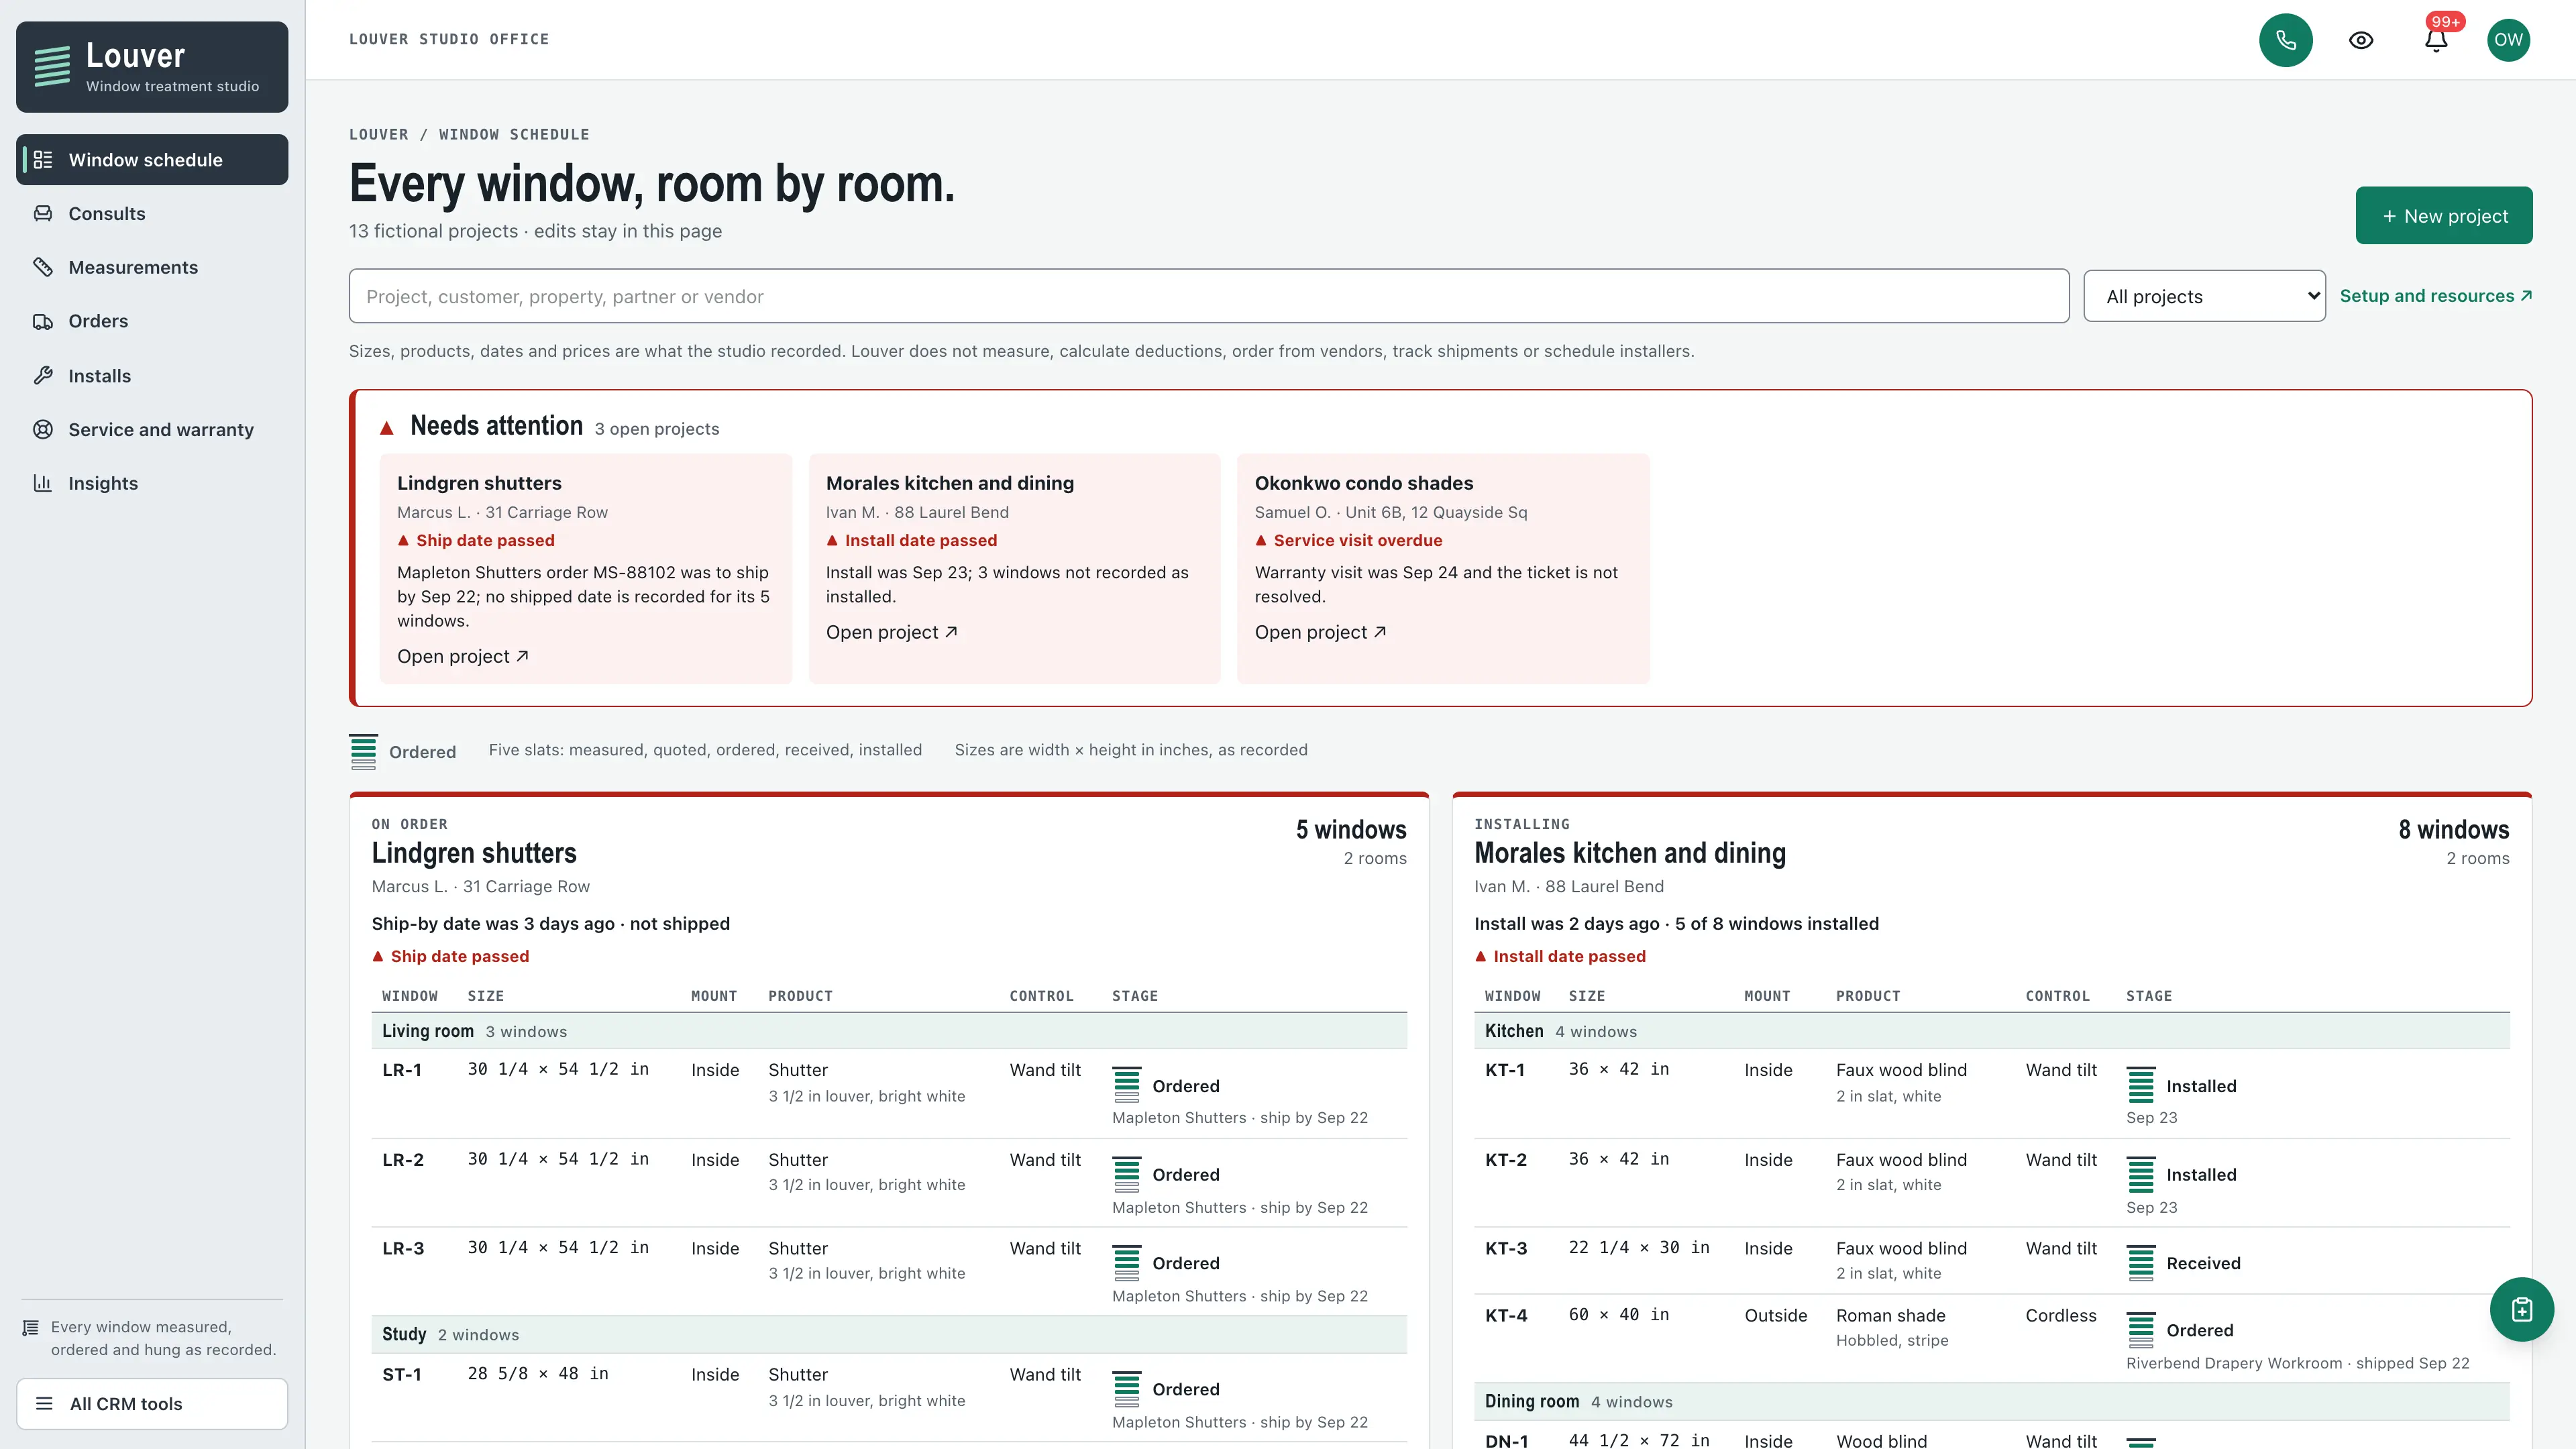Open the OW user avatar
2576x1449 pixels.
[x=2508, y=40]
